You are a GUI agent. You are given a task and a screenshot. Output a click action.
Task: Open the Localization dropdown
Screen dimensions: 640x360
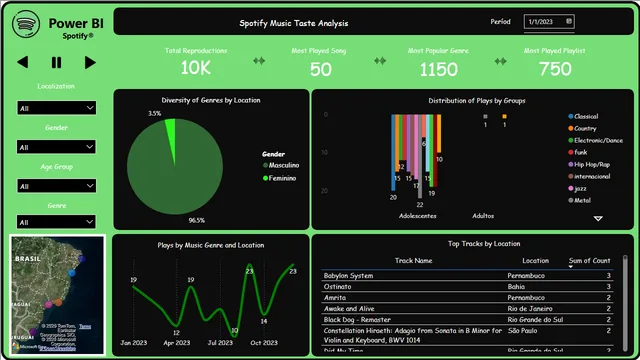click(56, 108)
